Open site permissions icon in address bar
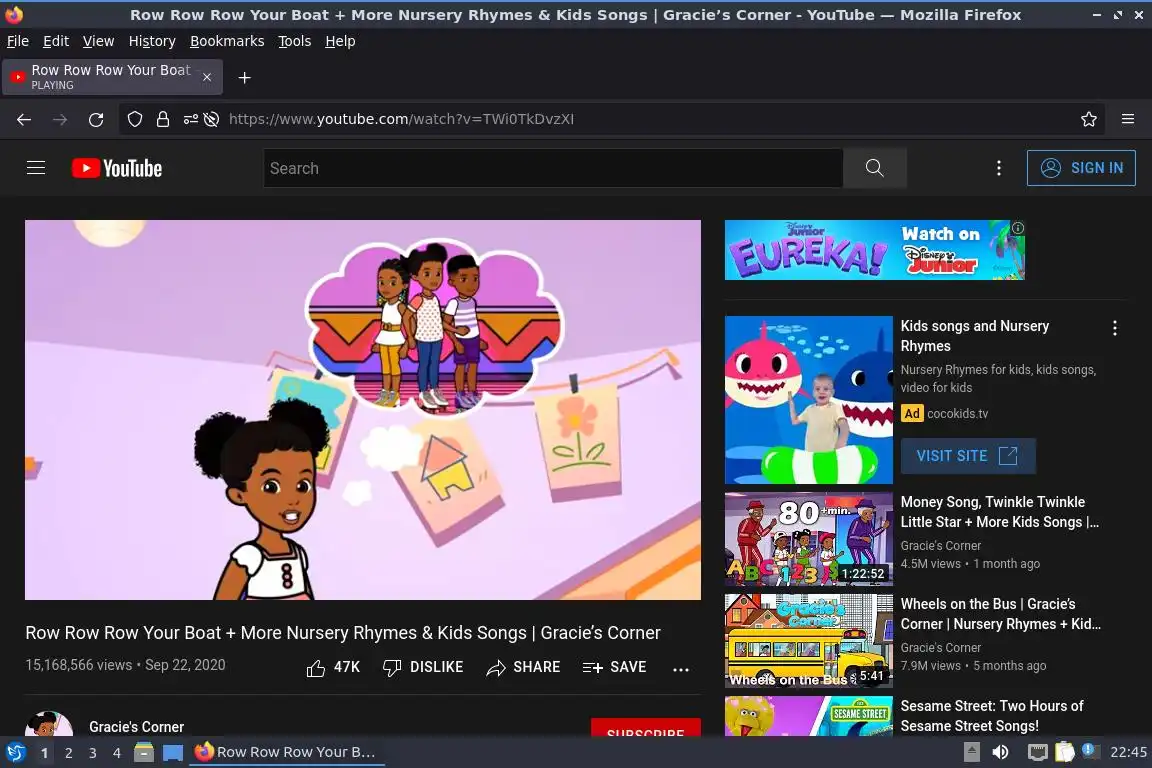Viewport: 1152px width, 768px height. point(190,119)
